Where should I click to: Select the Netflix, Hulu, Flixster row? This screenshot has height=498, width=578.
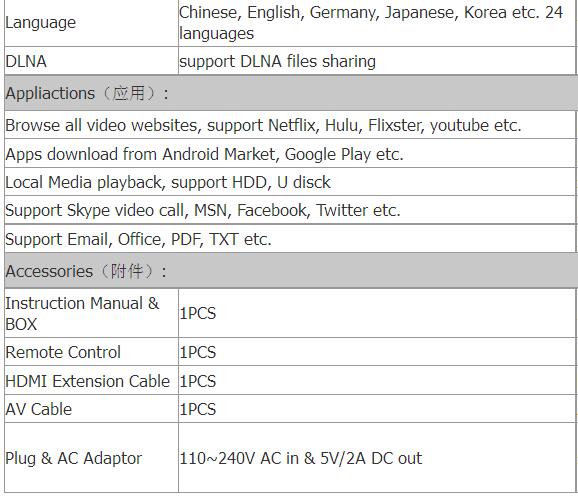[290, 125]
